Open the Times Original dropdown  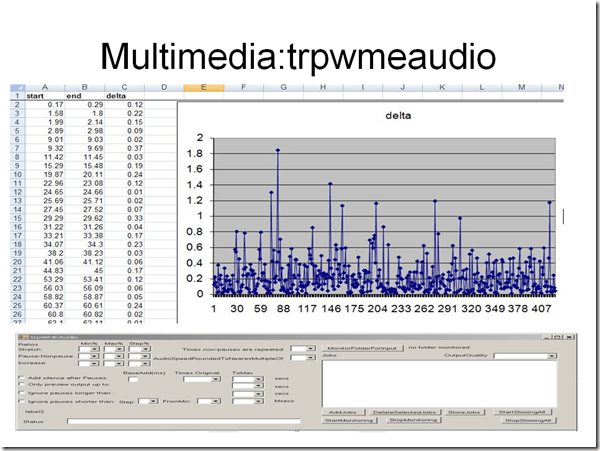click(x=216, y=379)
